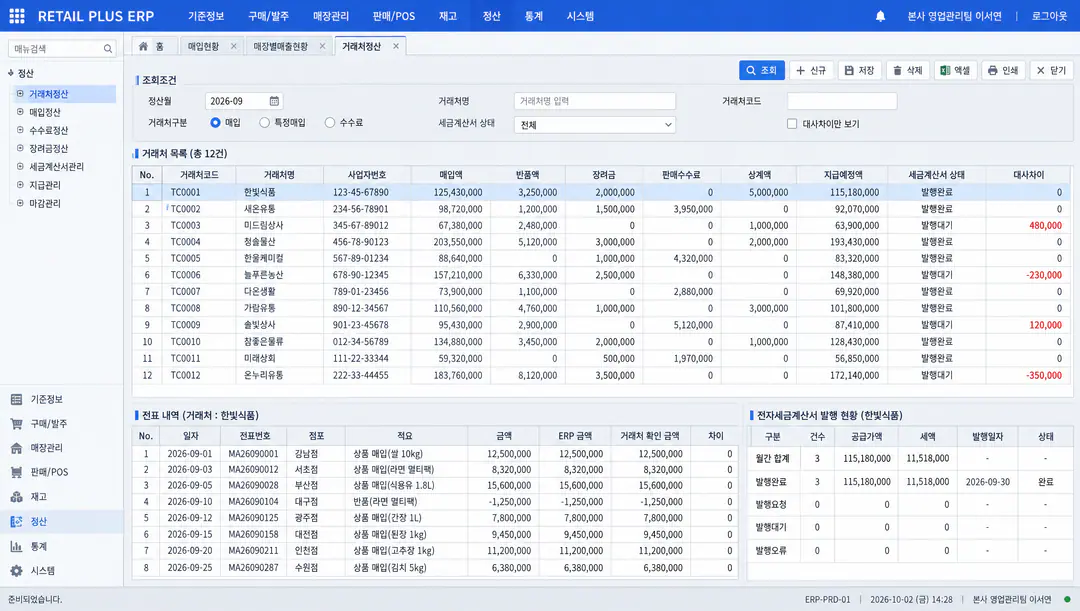The height and width of the screenshot is (611, 1080).
Task: Select the 수수료 radio option
Action: click(x=330, y=123)
